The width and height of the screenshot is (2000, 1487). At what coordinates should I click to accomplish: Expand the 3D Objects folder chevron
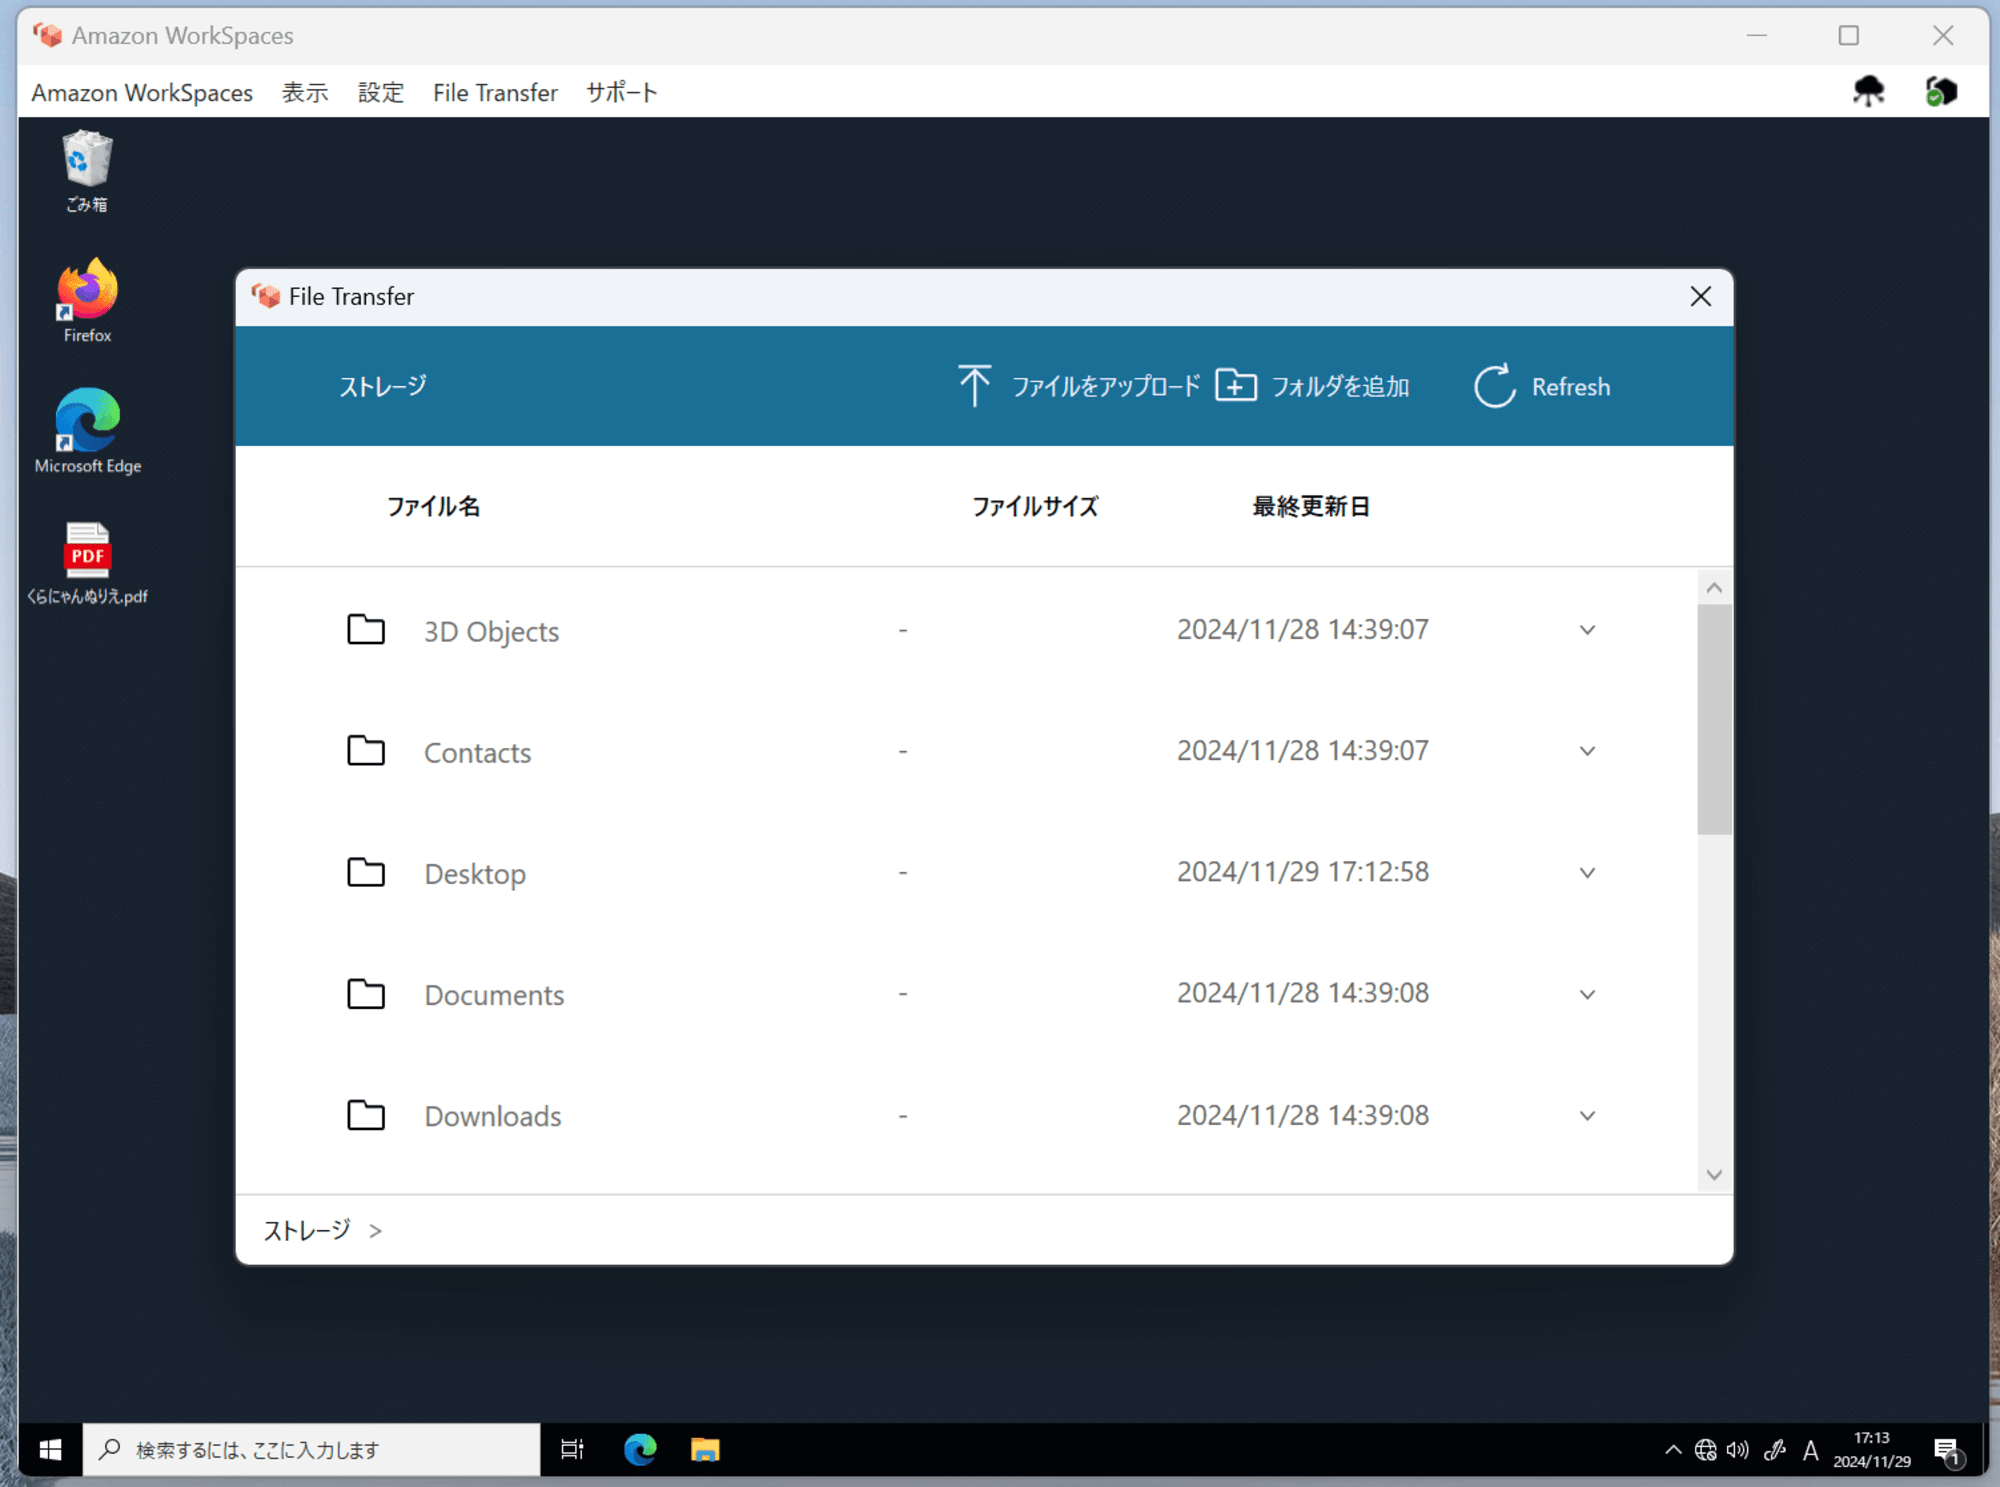(1588, 629)
